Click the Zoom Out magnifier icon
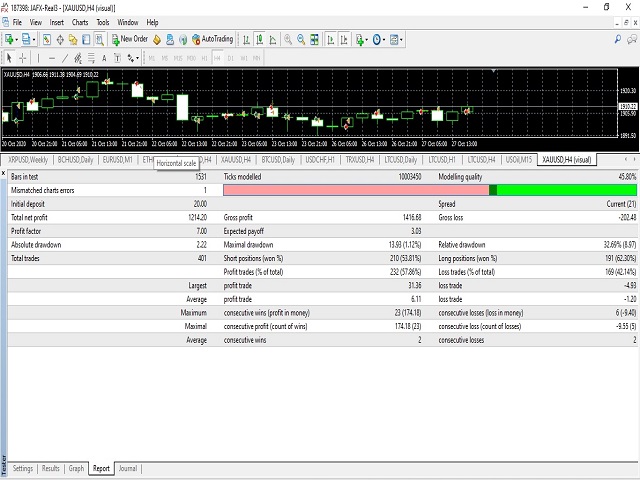 [300, 40]
